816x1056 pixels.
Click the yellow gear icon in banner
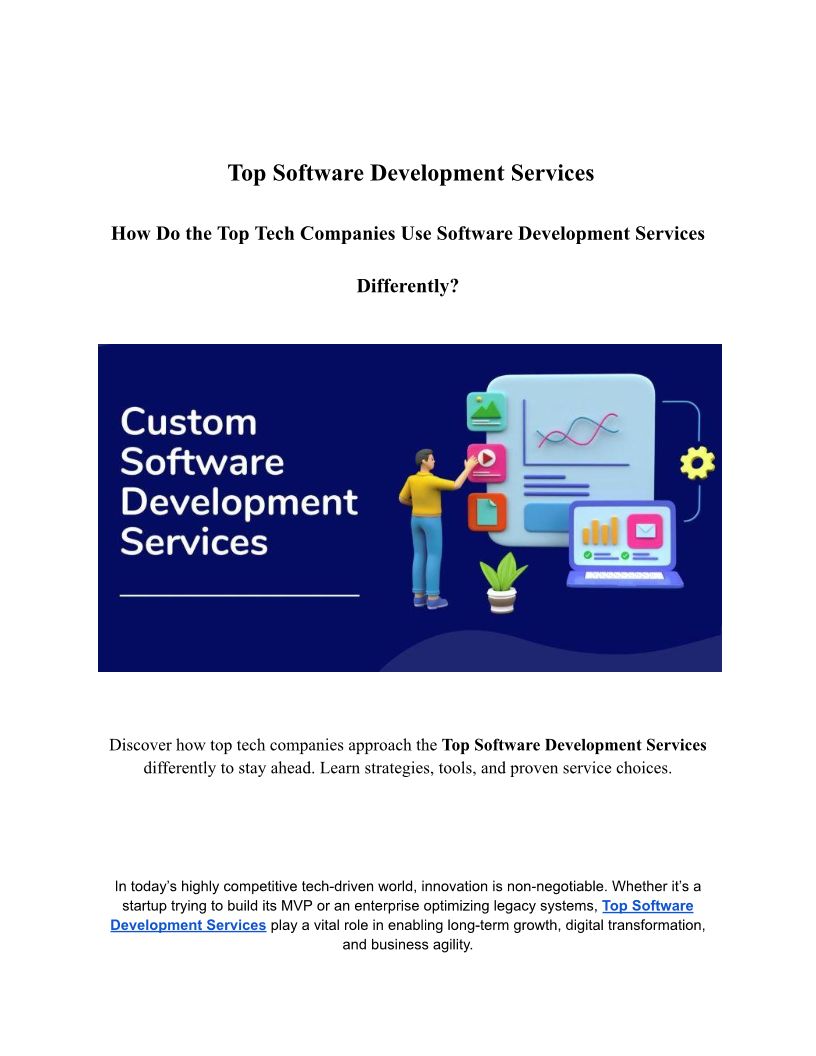click(697, 462)
